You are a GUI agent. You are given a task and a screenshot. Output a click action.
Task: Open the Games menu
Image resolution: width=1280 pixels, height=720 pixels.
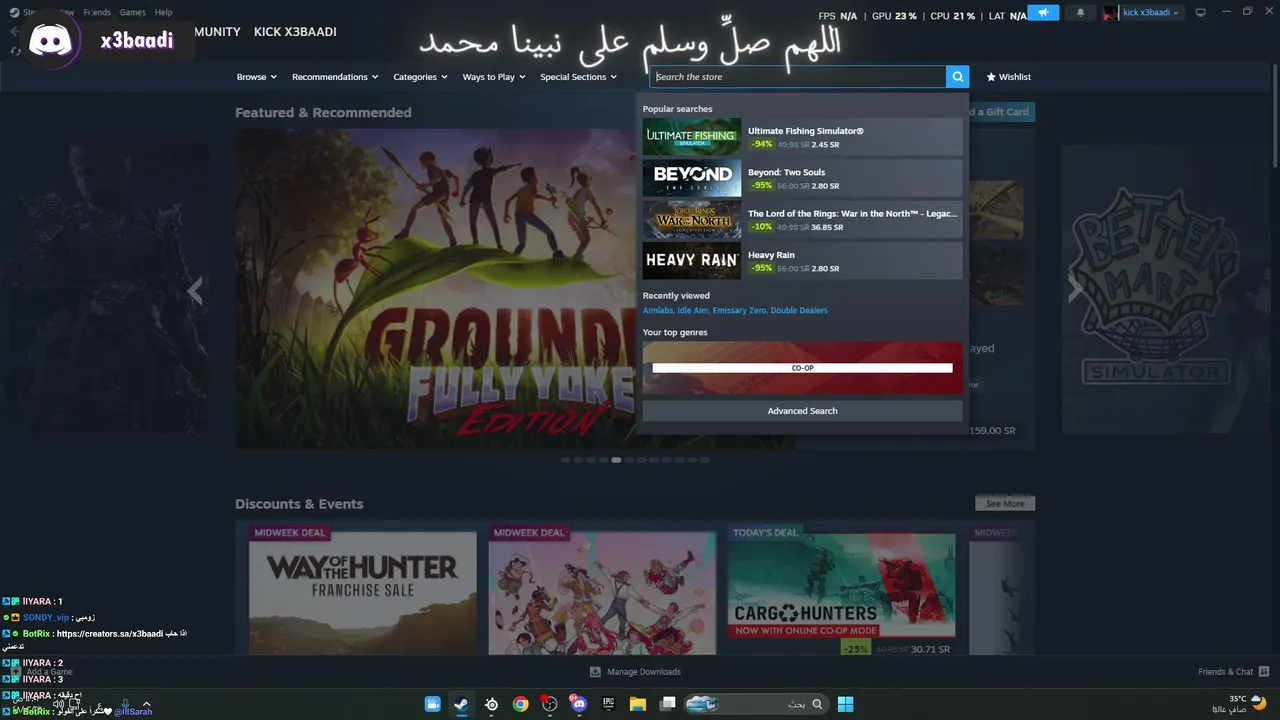(132, 12)
